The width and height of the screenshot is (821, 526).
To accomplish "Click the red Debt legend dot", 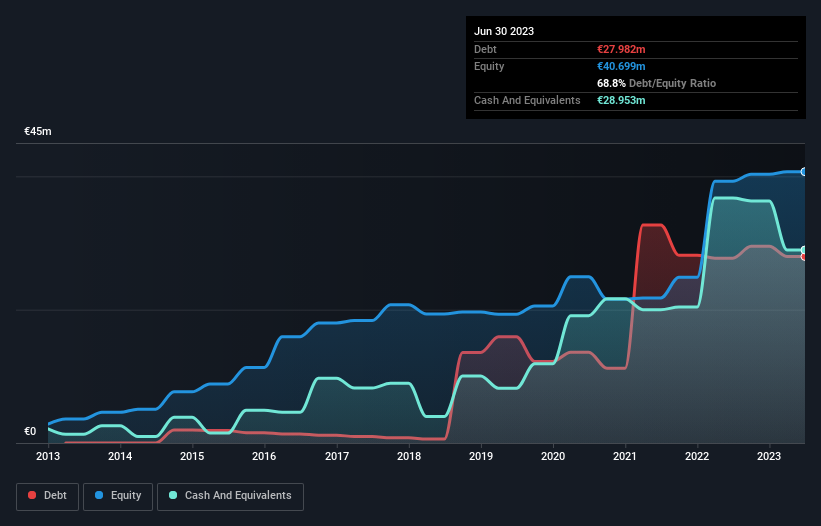I will coord(32,495).
